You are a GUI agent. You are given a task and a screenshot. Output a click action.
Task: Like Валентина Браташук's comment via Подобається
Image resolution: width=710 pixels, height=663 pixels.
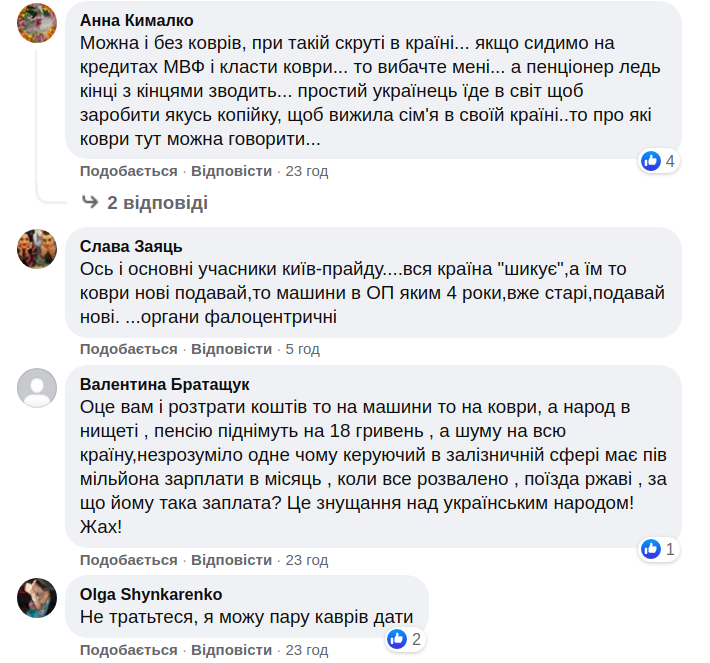pos(128,559)
